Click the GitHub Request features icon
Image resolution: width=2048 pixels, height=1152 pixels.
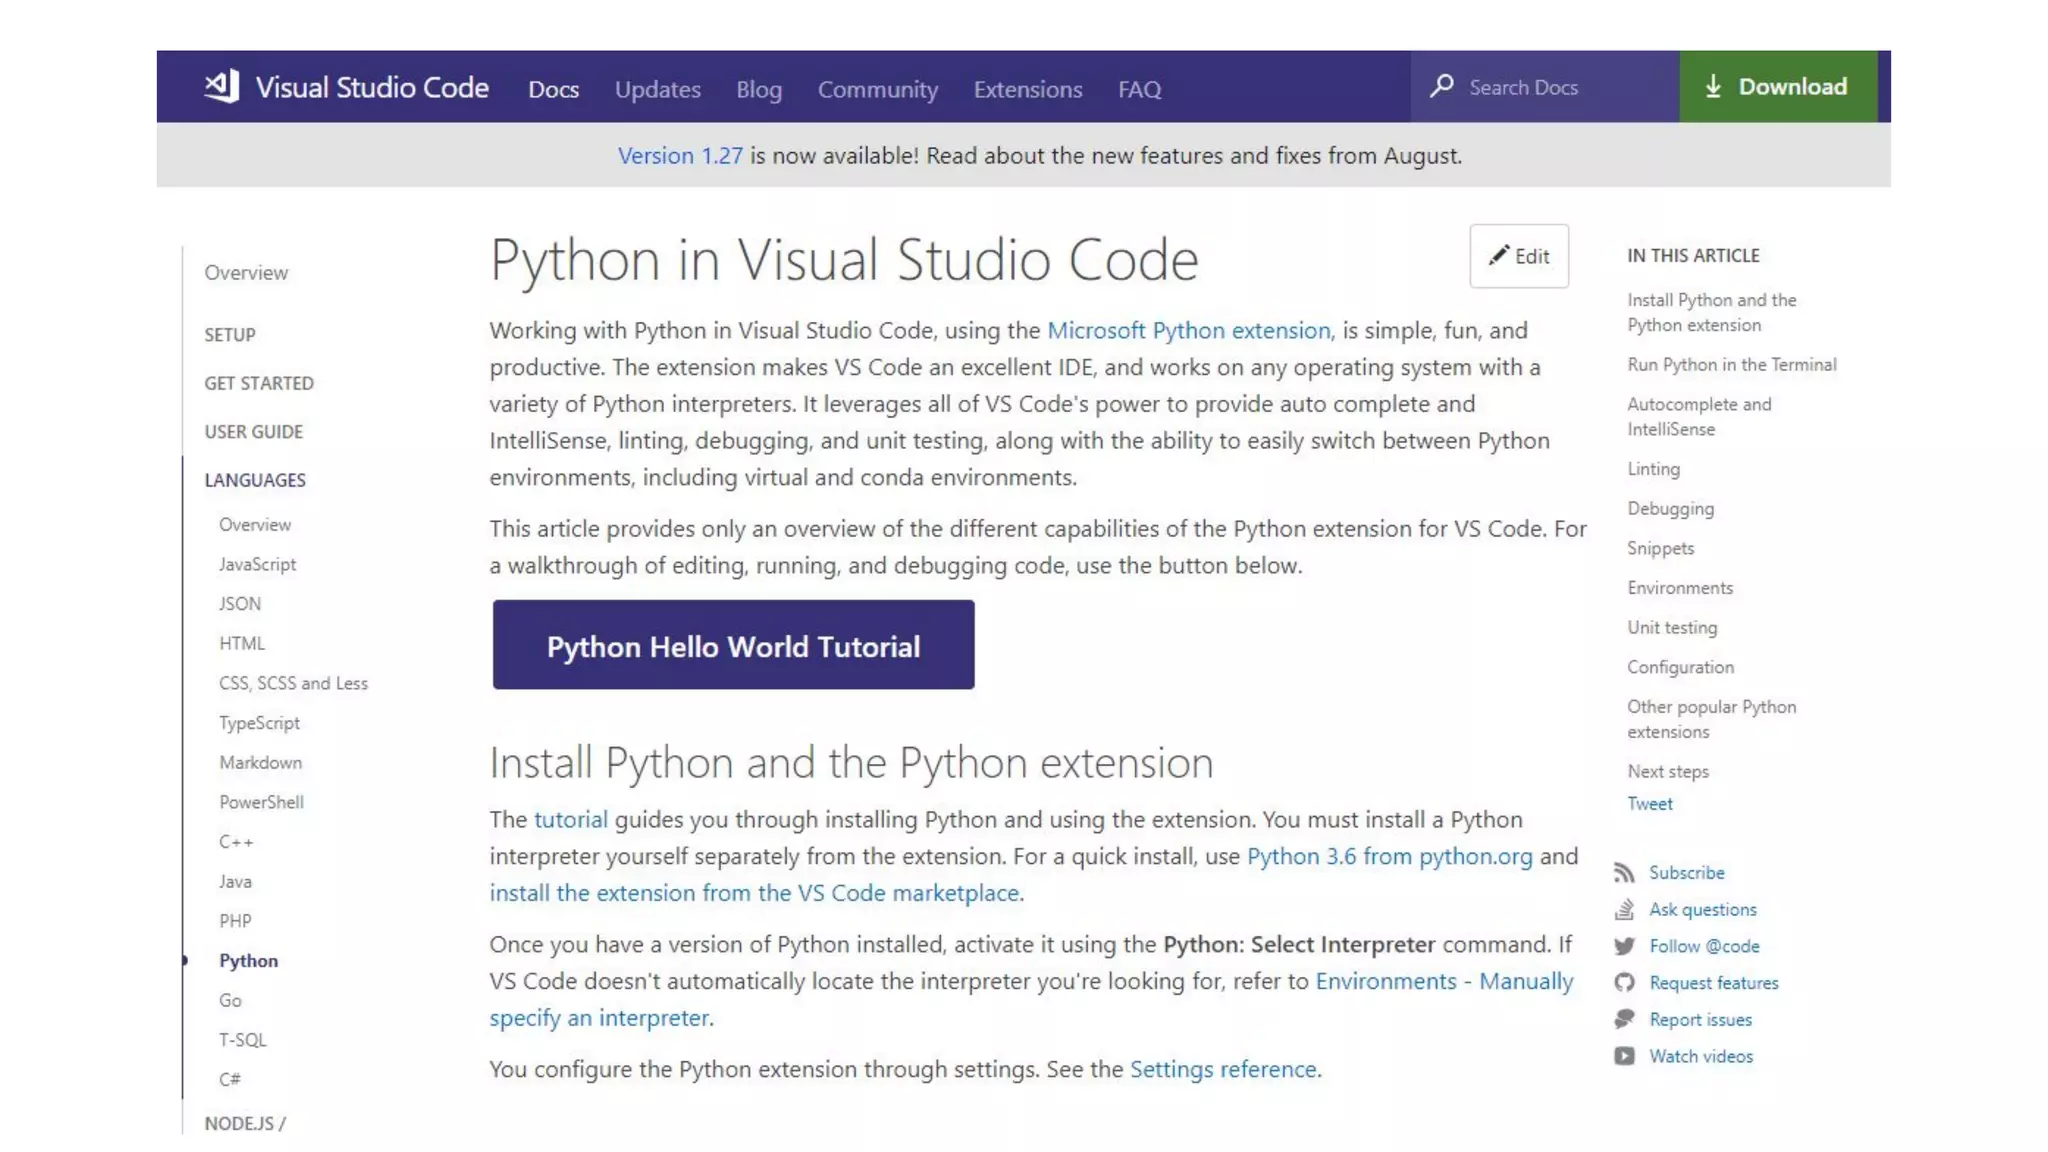1624,983
